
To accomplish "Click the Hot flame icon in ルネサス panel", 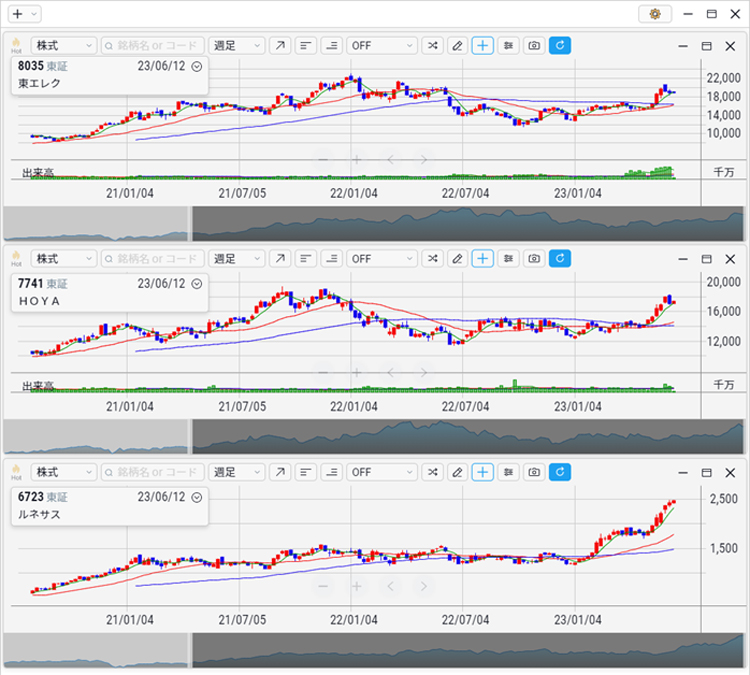I will tap(16, 471).
